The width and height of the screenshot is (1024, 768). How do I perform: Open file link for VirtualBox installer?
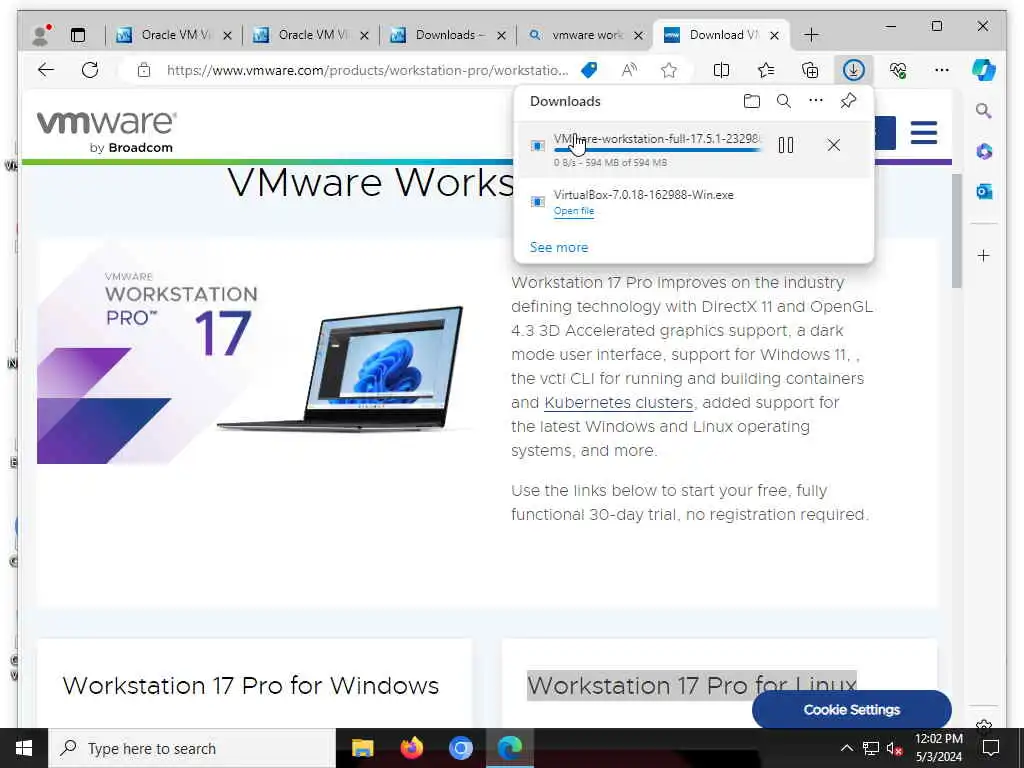[573, 211]
